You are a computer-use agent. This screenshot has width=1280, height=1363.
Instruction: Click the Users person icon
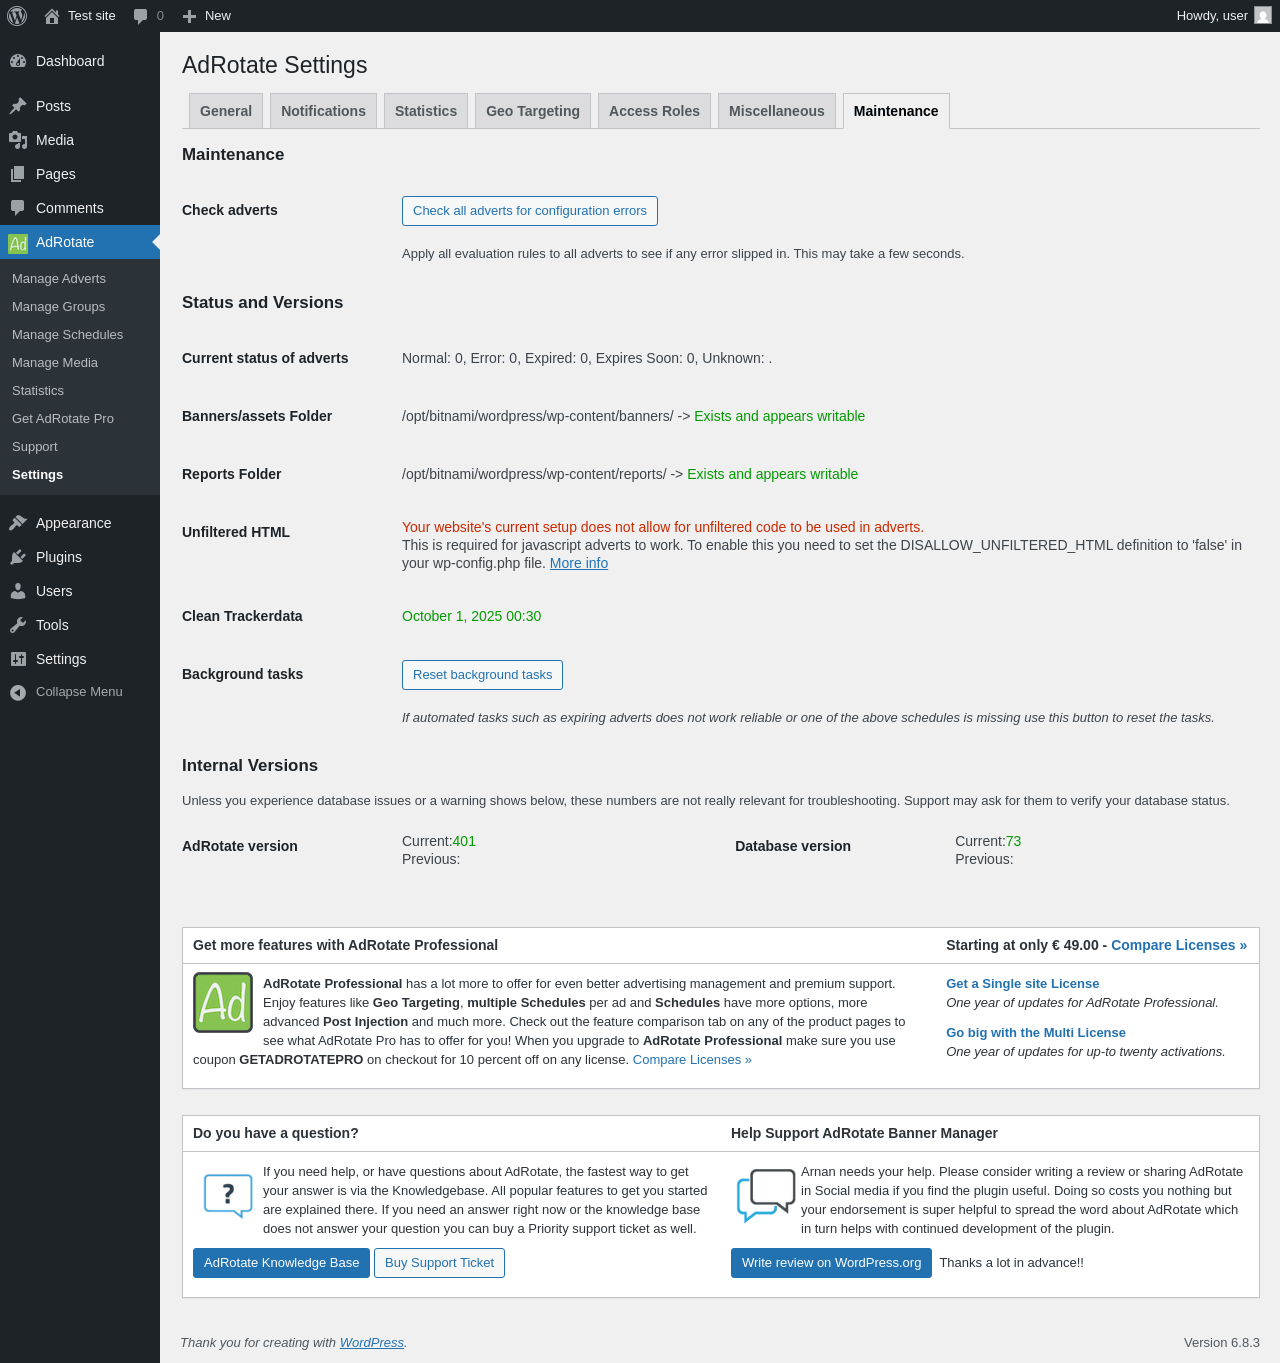[x=18, y=591]
